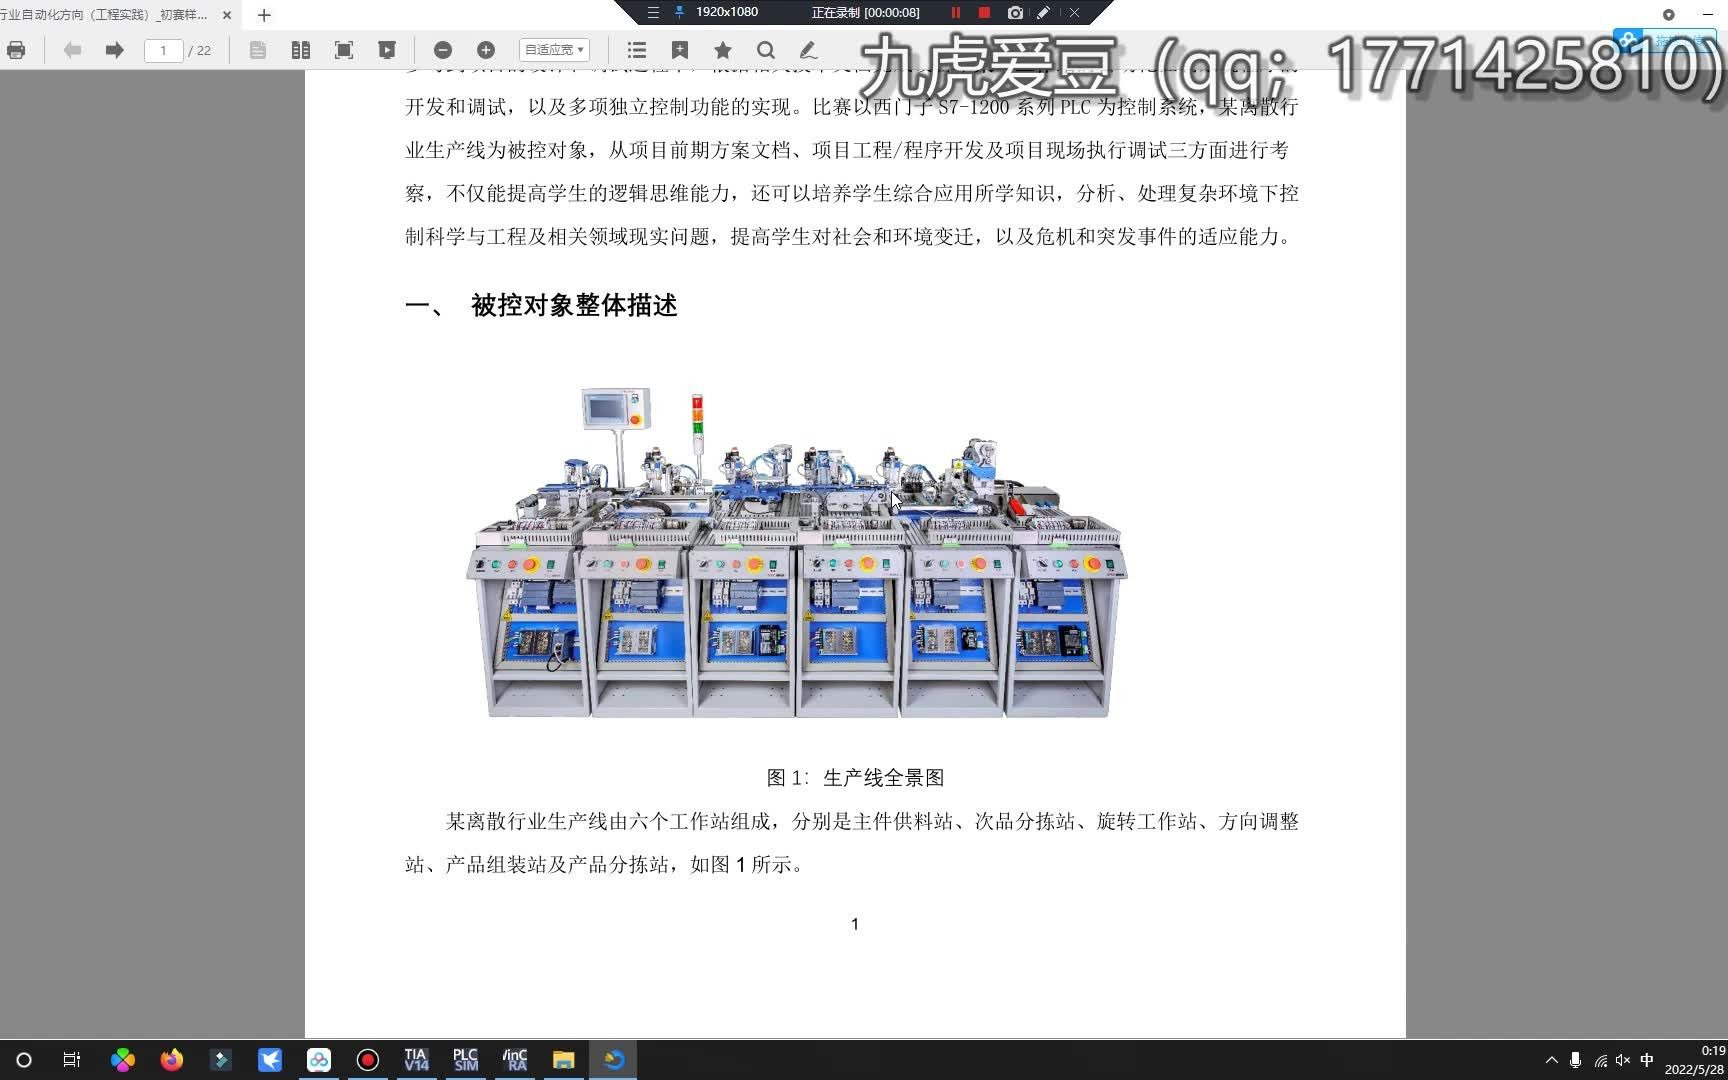Switch to single page view

tap(257, 50)
